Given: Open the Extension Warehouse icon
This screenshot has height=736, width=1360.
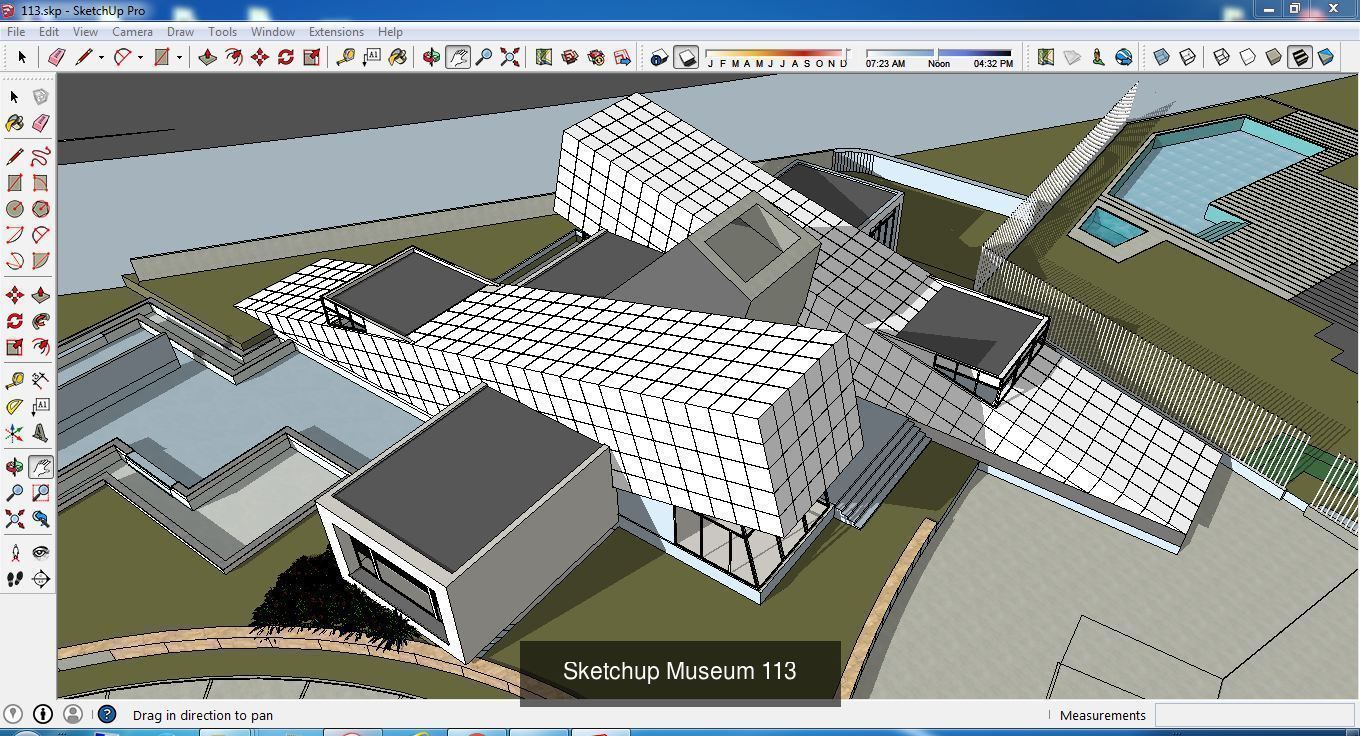Looking at the screenshot, I should (x=596, y=57).
